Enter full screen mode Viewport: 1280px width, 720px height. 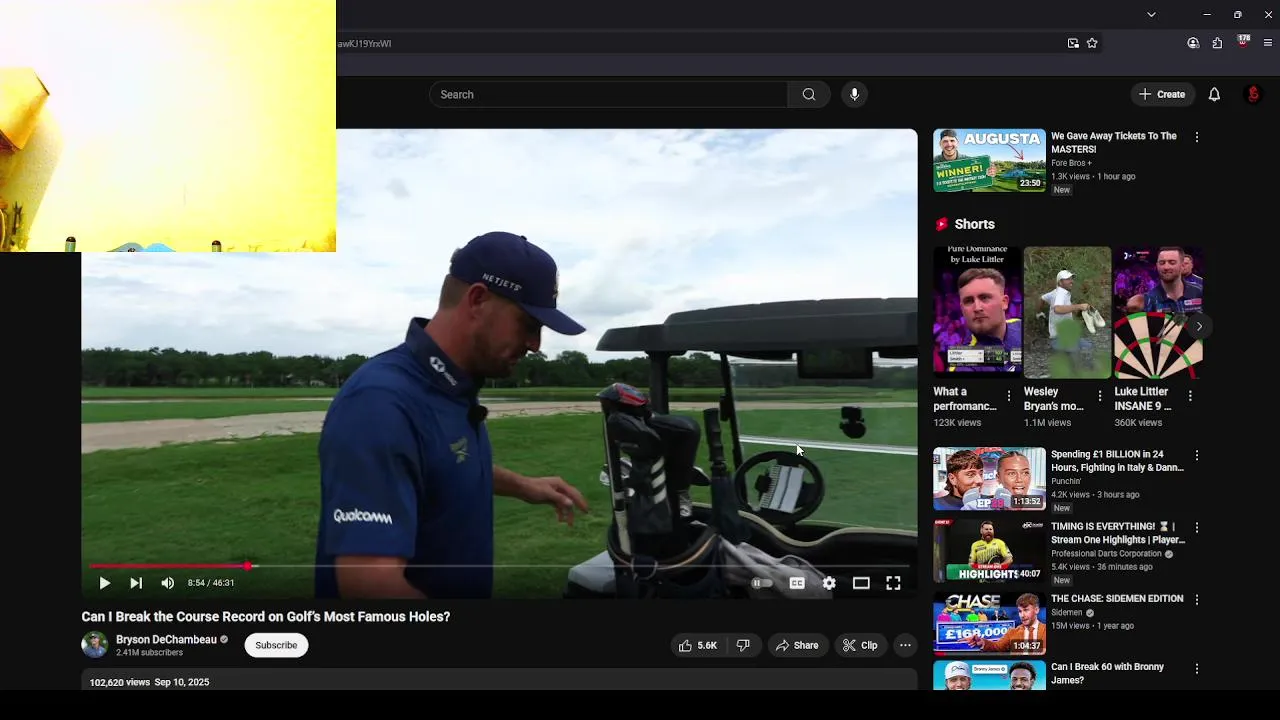(893, 583)
